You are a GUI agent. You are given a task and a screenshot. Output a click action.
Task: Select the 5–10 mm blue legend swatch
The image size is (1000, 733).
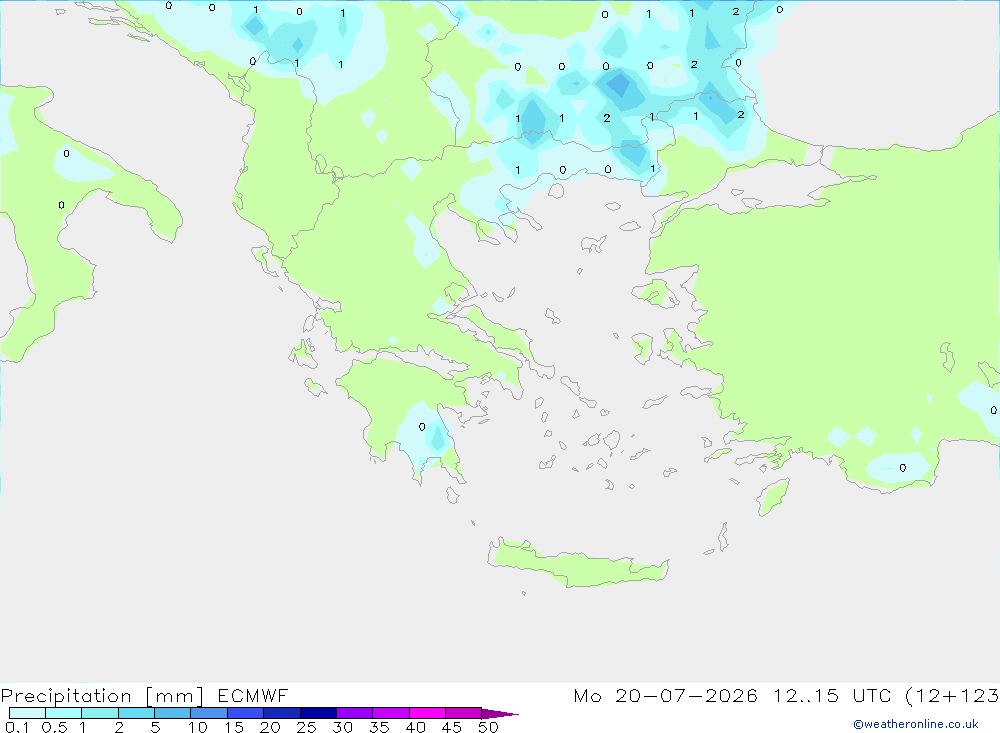(x=173, y=713)
